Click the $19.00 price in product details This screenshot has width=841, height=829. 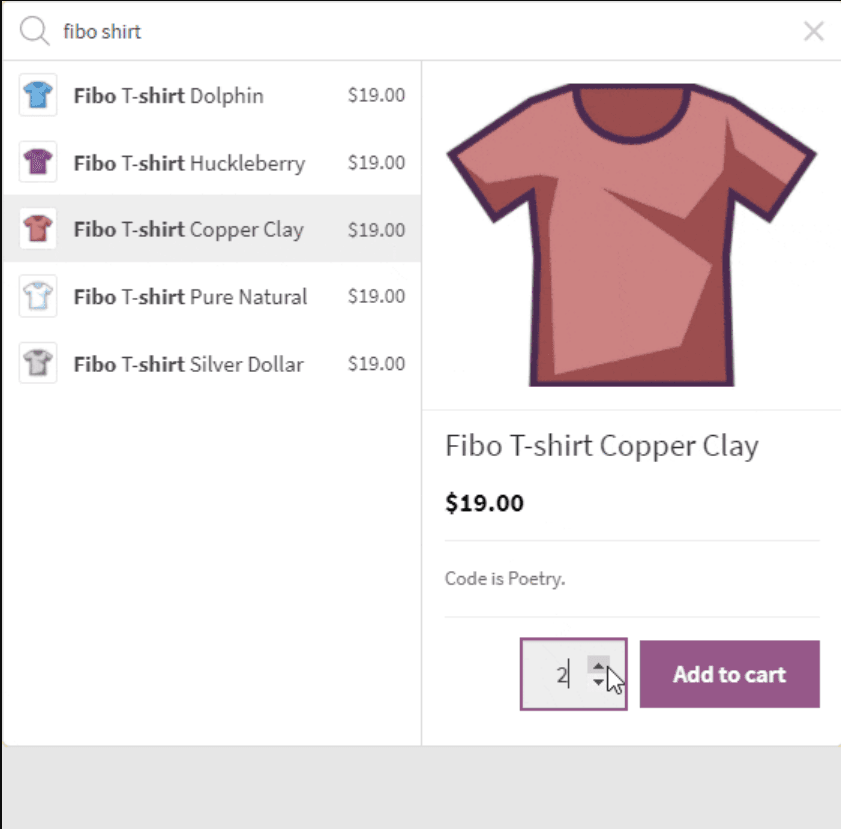[484, 503]
